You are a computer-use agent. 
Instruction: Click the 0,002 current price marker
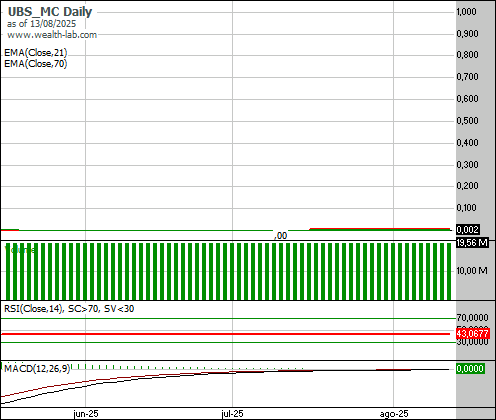468,230
